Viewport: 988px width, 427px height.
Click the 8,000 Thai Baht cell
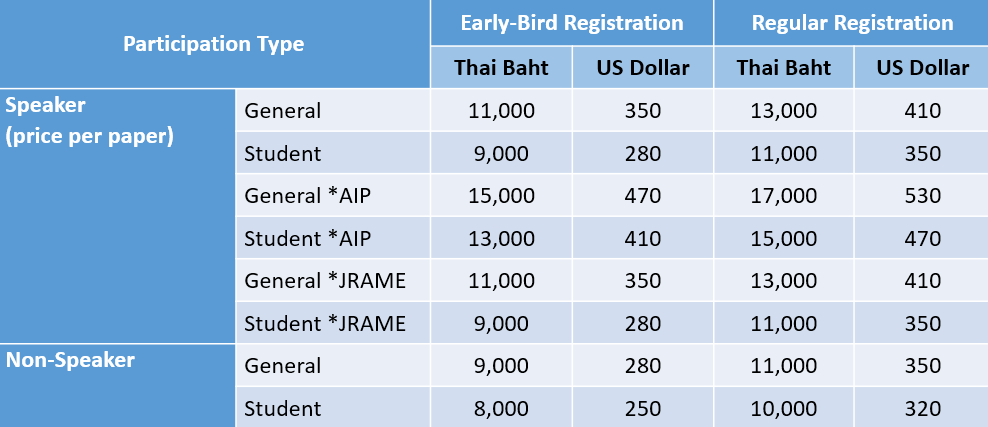[x=501, y=408]
